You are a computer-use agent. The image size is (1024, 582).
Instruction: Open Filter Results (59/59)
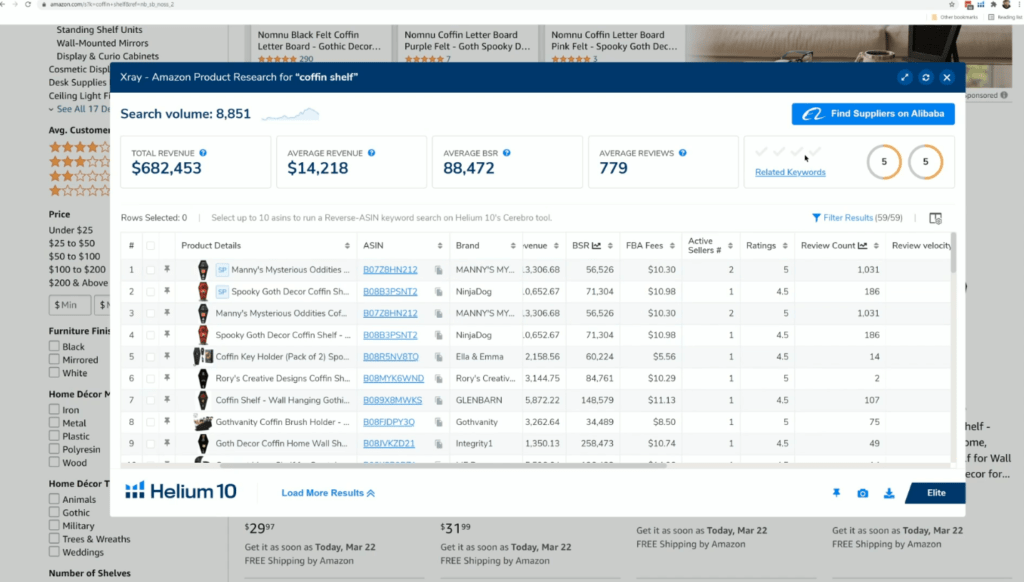[857, 218]
